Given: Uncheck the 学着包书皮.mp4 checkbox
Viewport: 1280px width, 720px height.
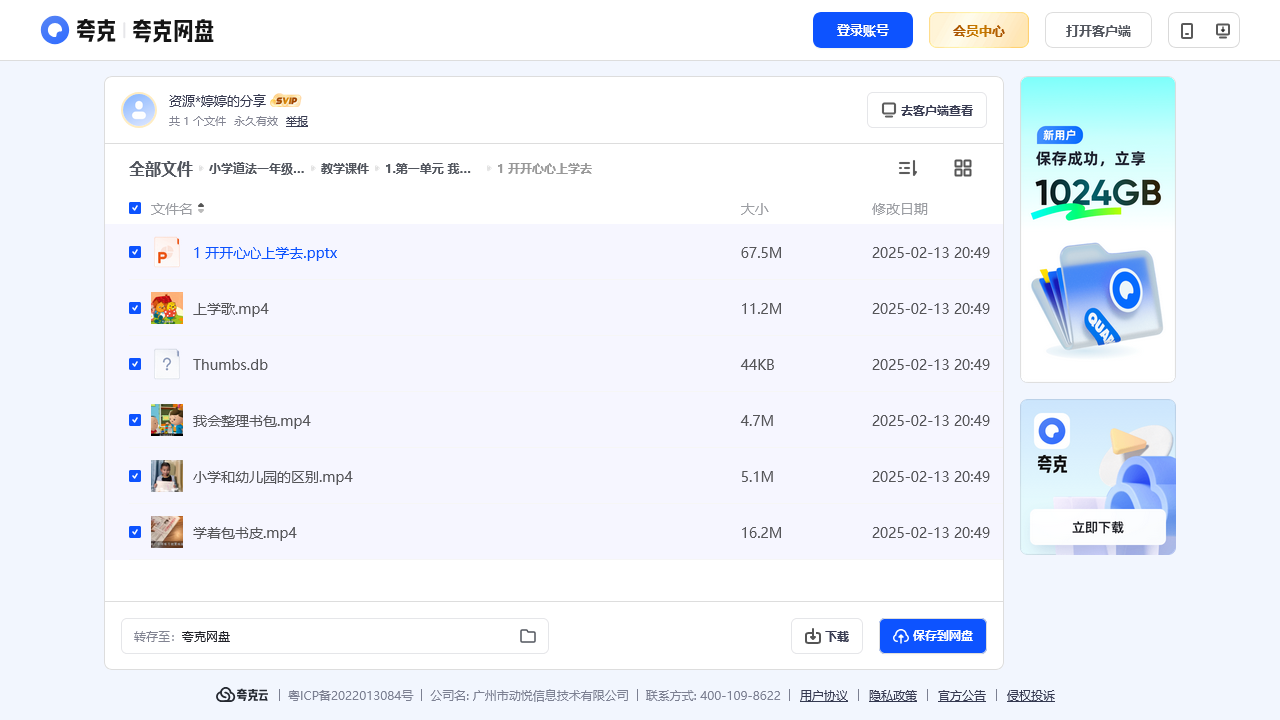Looking at the screenshot, I should pyautogui.click(x=135, y=532).
